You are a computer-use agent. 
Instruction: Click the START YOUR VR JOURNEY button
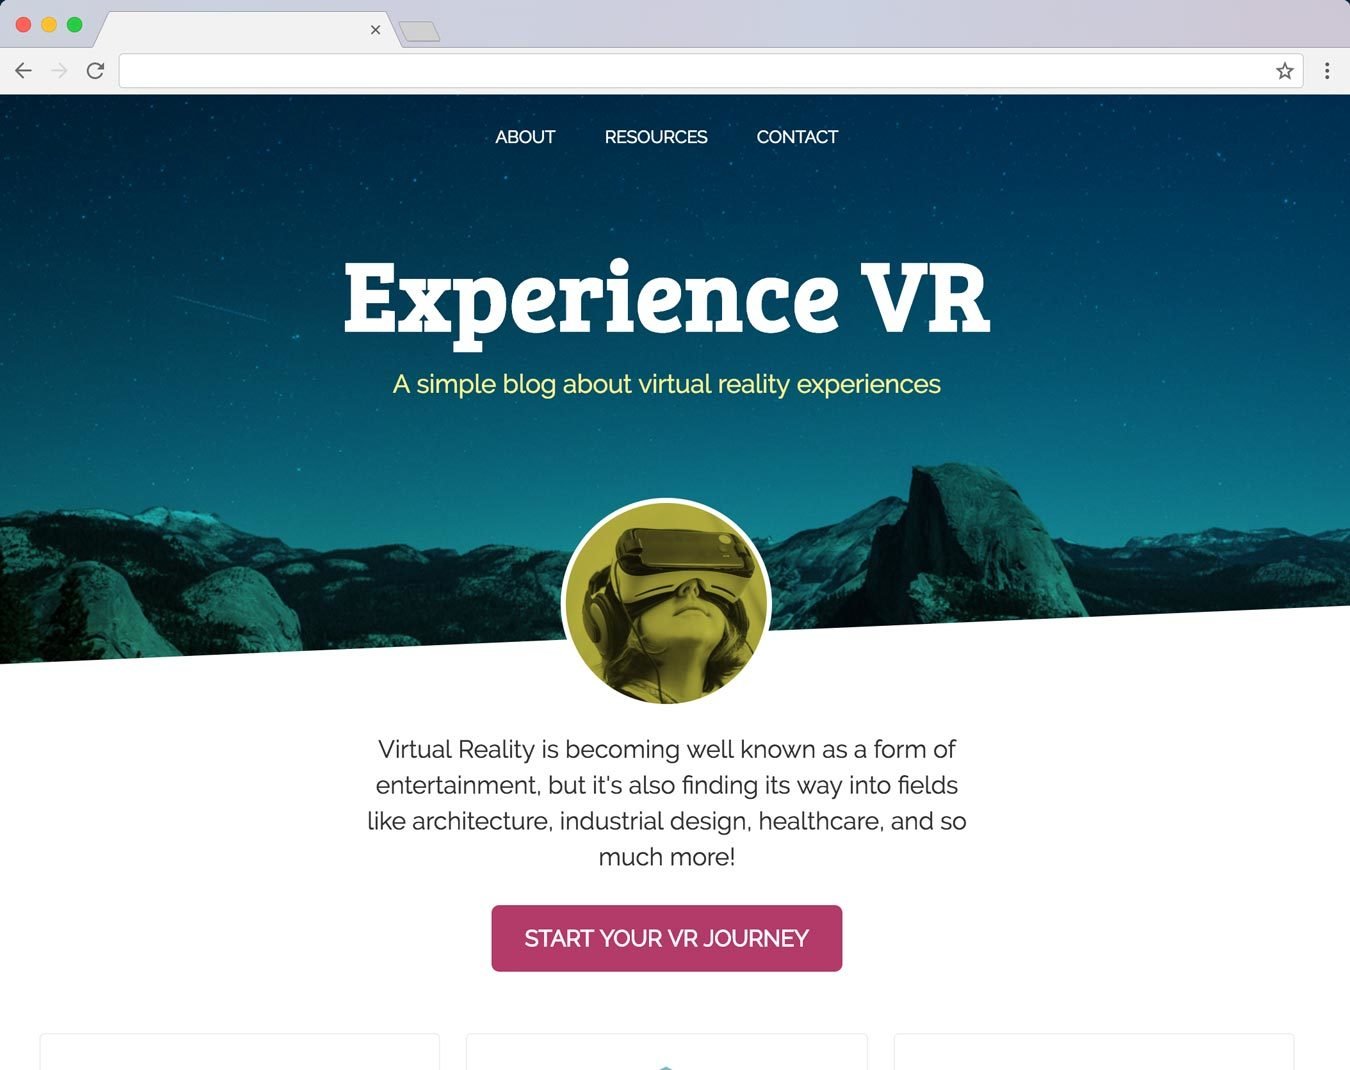point(667,938)
